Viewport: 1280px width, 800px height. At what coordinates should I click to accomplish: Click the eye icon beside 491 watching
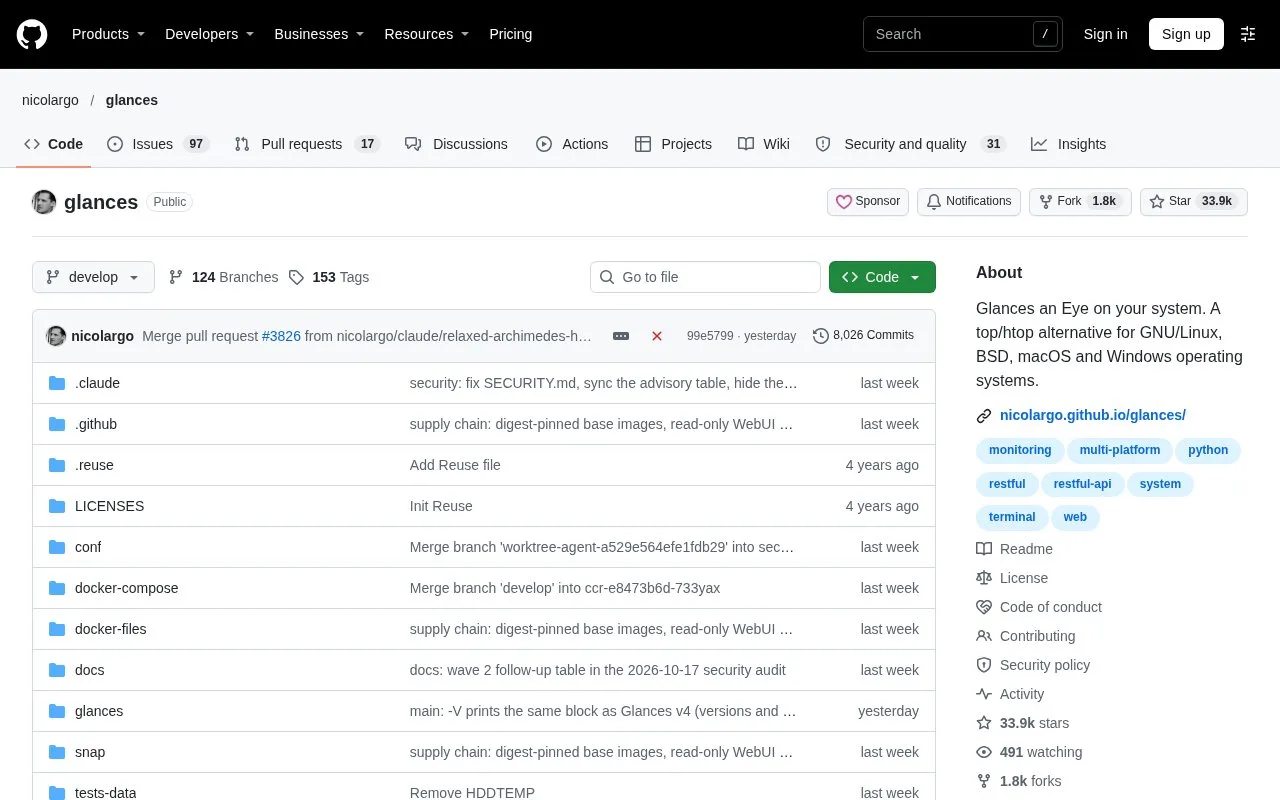[984, 752]
